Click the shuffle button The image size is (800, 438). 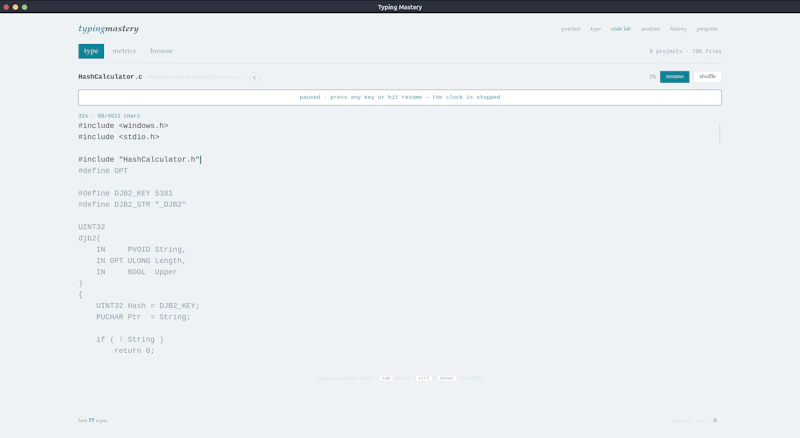(707, 77)
